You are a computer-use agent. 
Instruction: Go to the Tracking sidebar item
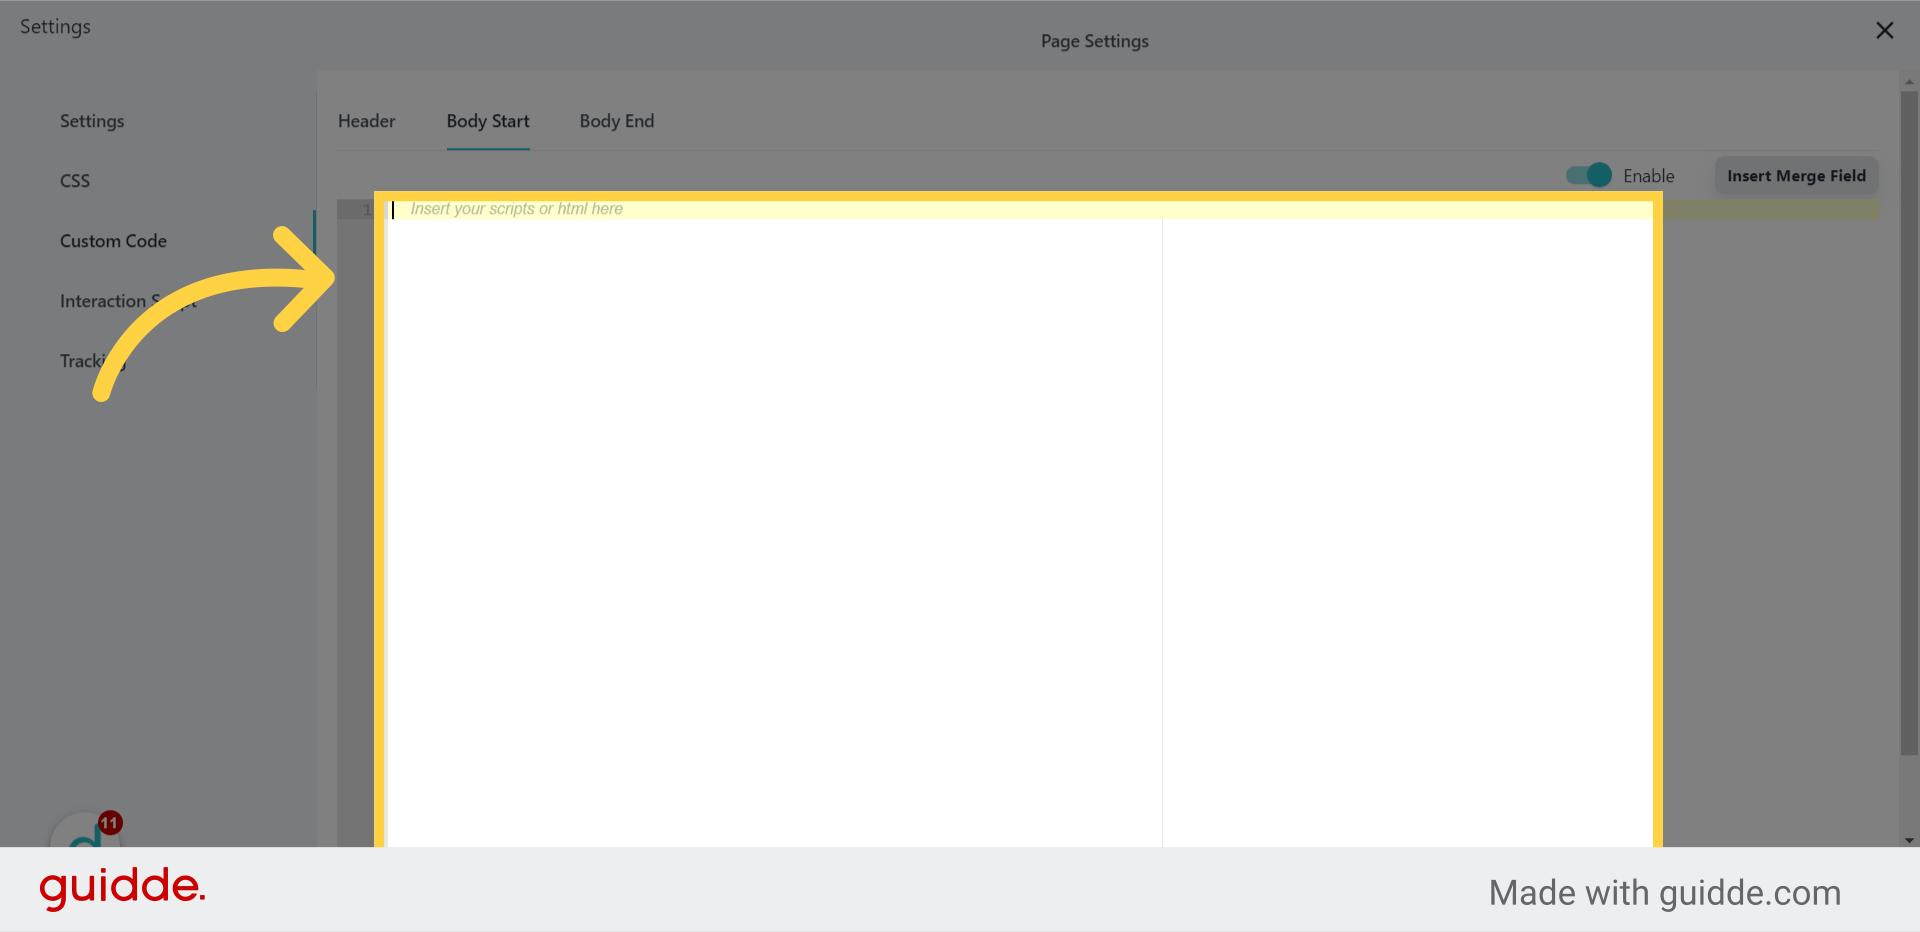pyautogui.click(x=81, y=361)
